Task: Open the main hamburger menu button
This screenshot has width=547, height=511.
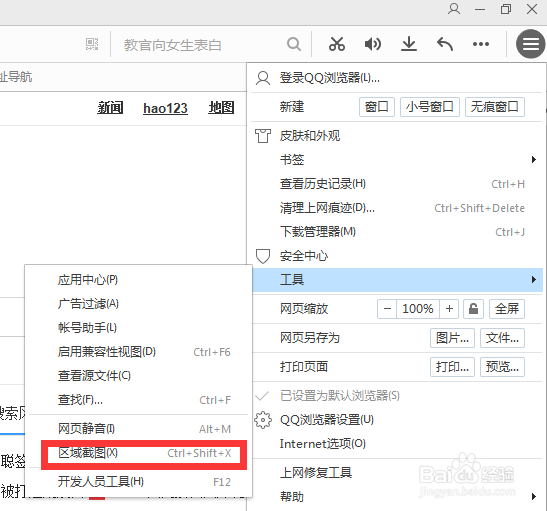Action: [x=531, y=44]
